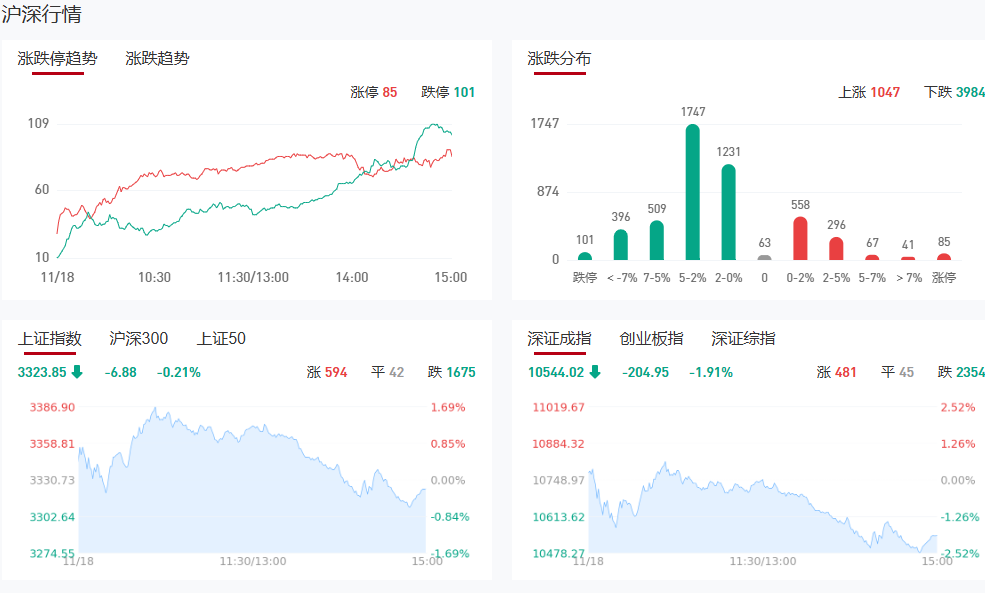The image size is (985, 593).
Task: Switch to the 涨跌趋势 tab
Action: [x=157, y=58]
